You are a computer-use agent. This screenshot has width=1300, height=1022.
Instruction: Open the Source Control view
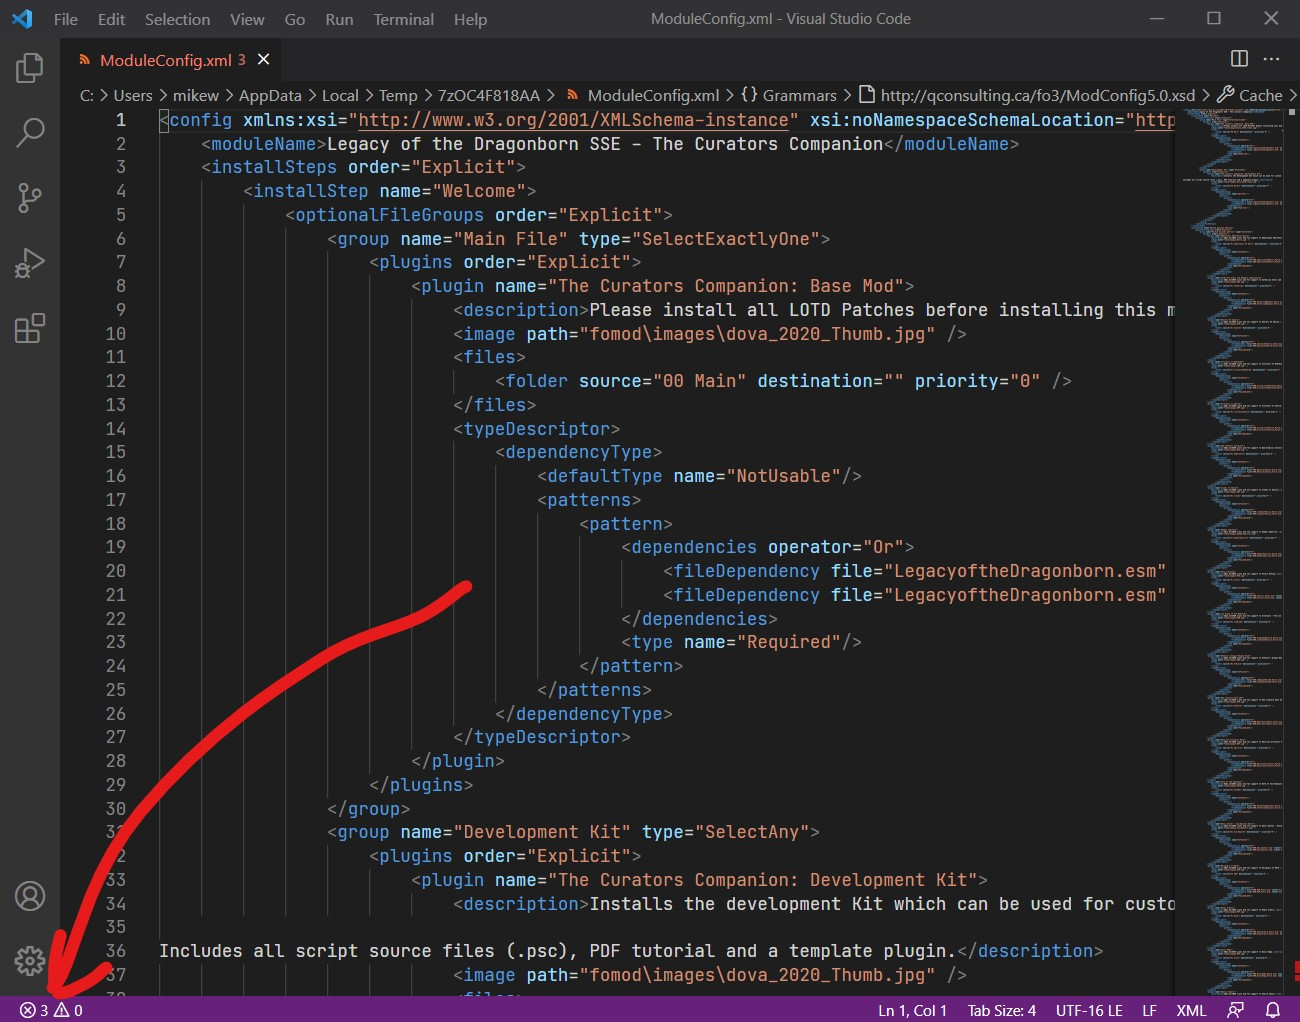[x=30, y=198]
